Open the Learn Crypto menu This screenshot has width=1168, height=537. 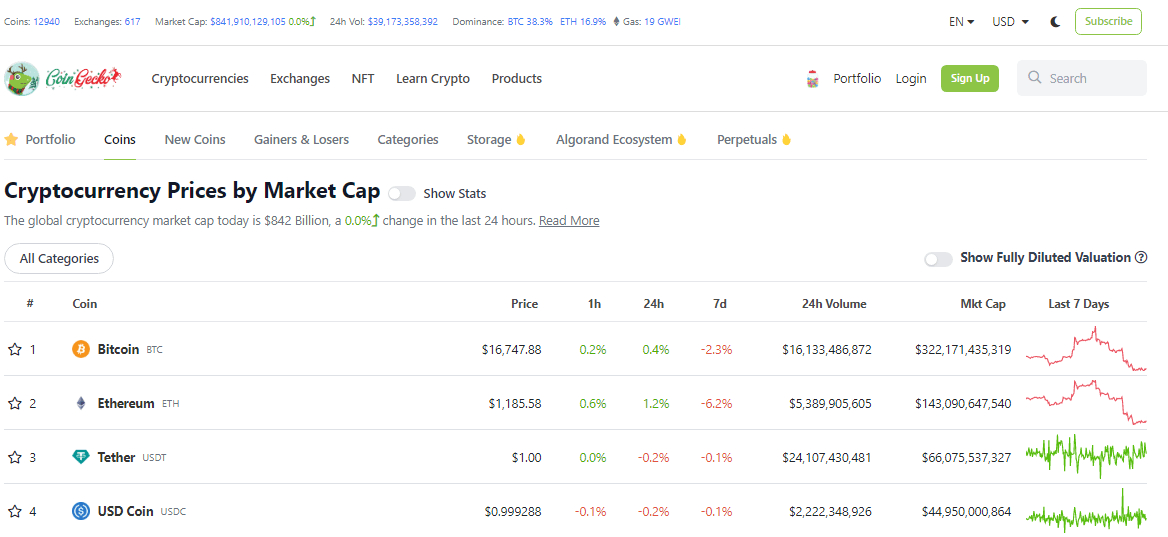click(433, 78)
